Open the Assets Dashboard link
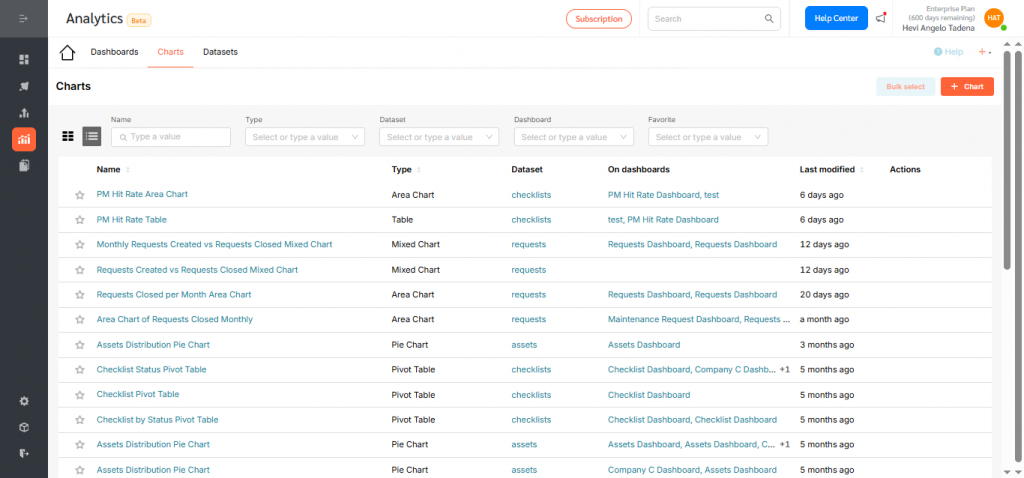 [643, 345]
